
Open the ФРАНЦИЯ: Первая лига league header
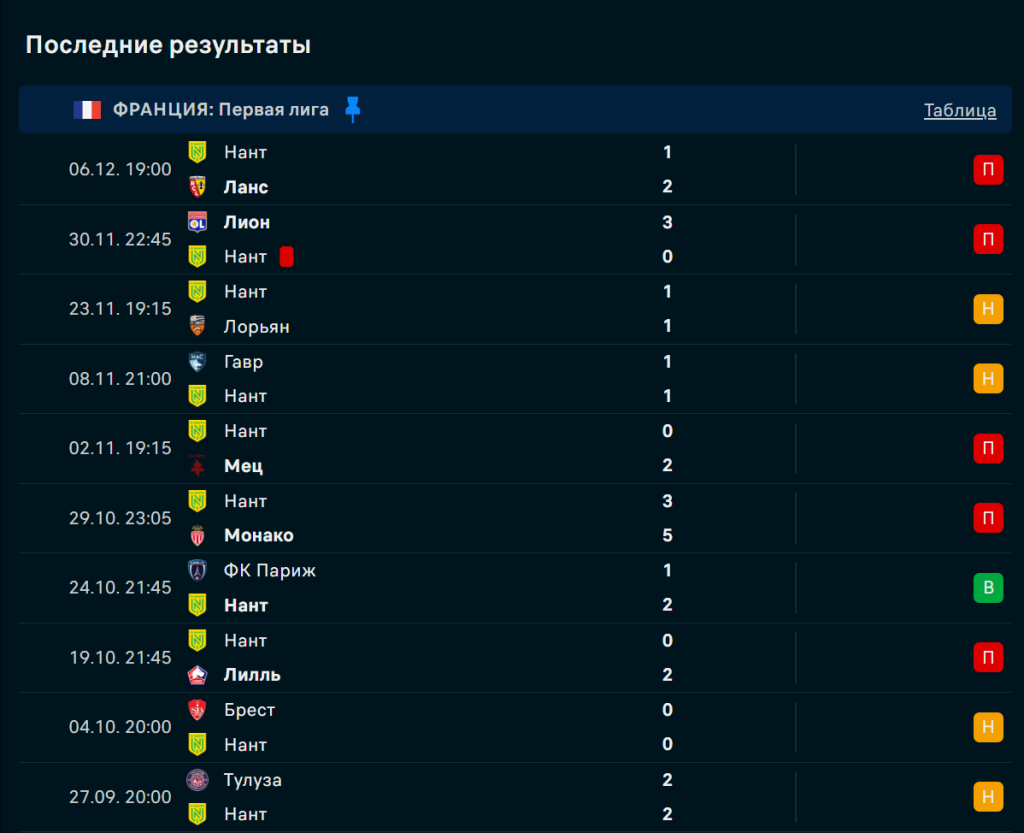pyautogui.click(x=220, y=110)
